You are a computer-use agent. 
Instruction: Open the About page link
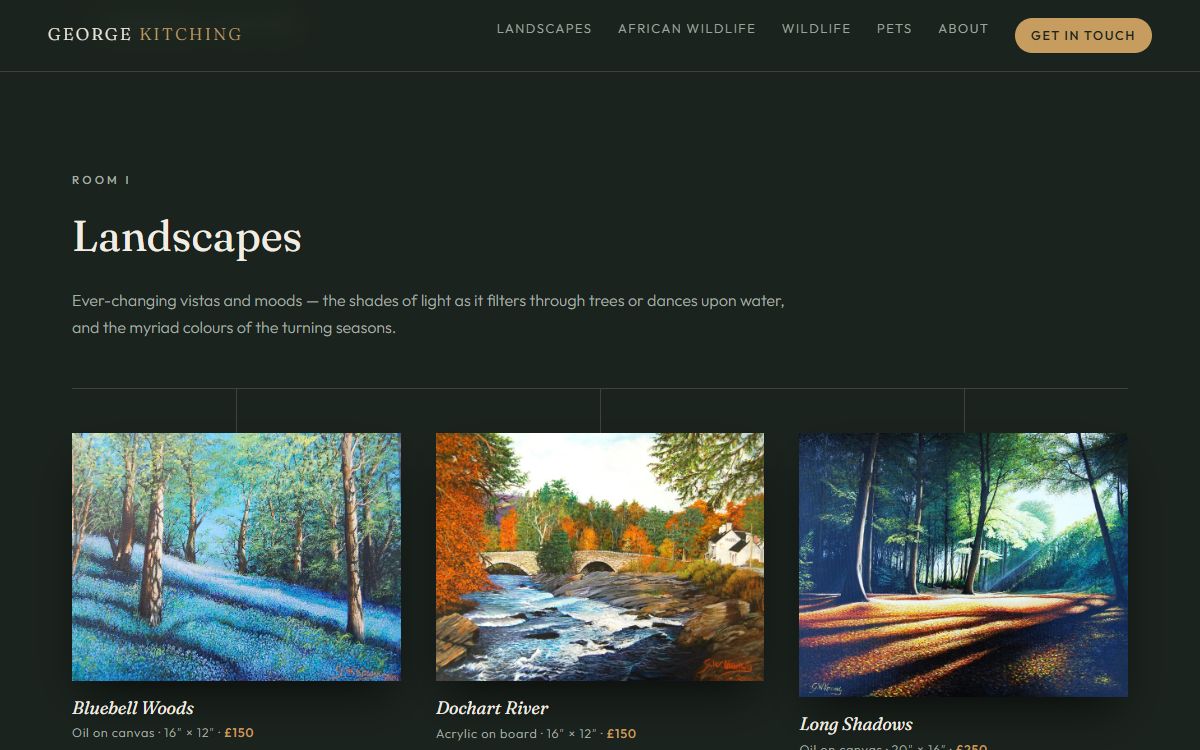tap(963, 29)
